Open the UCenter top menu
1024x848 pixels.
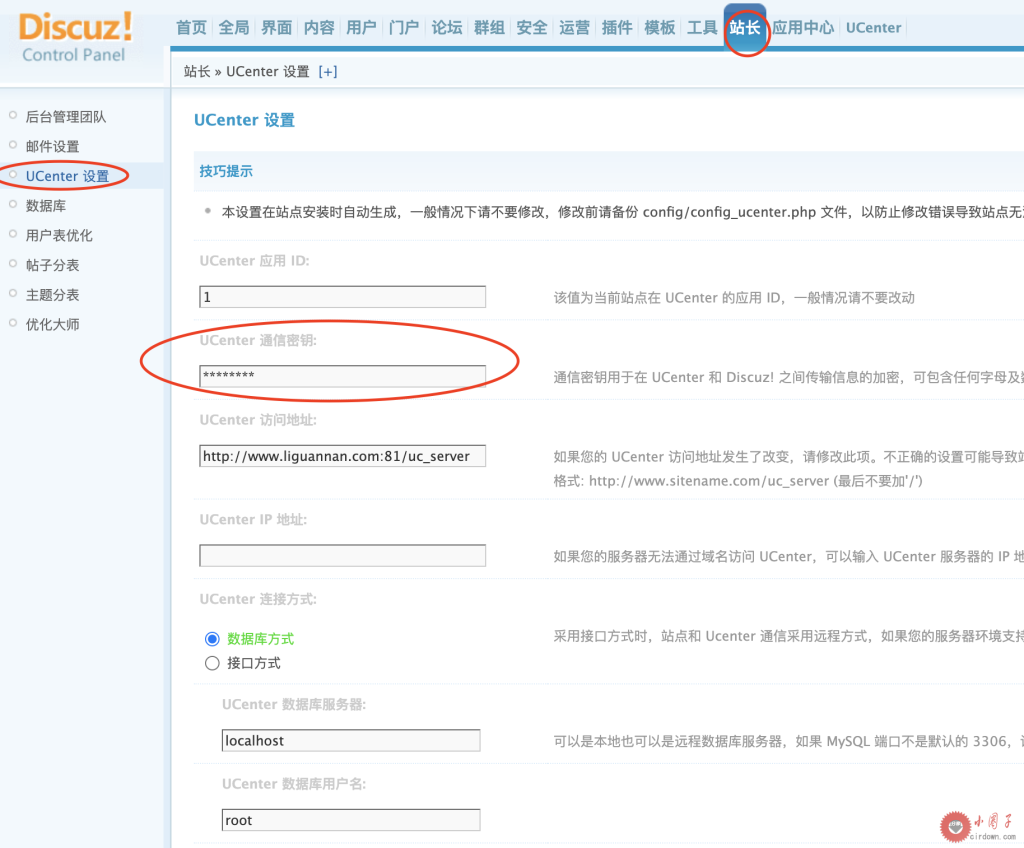coord(873,27)
